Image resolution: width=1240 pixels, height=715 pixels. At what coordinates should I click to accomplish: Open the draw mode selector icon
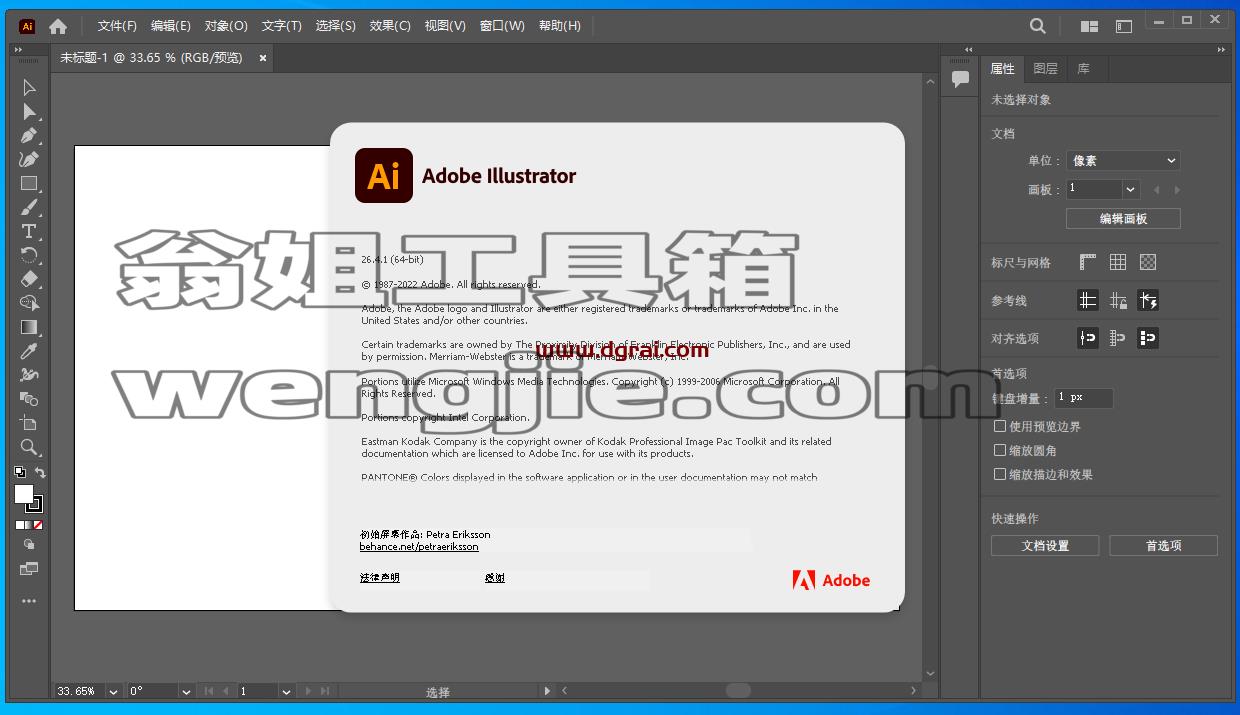(x=29, y=545)
